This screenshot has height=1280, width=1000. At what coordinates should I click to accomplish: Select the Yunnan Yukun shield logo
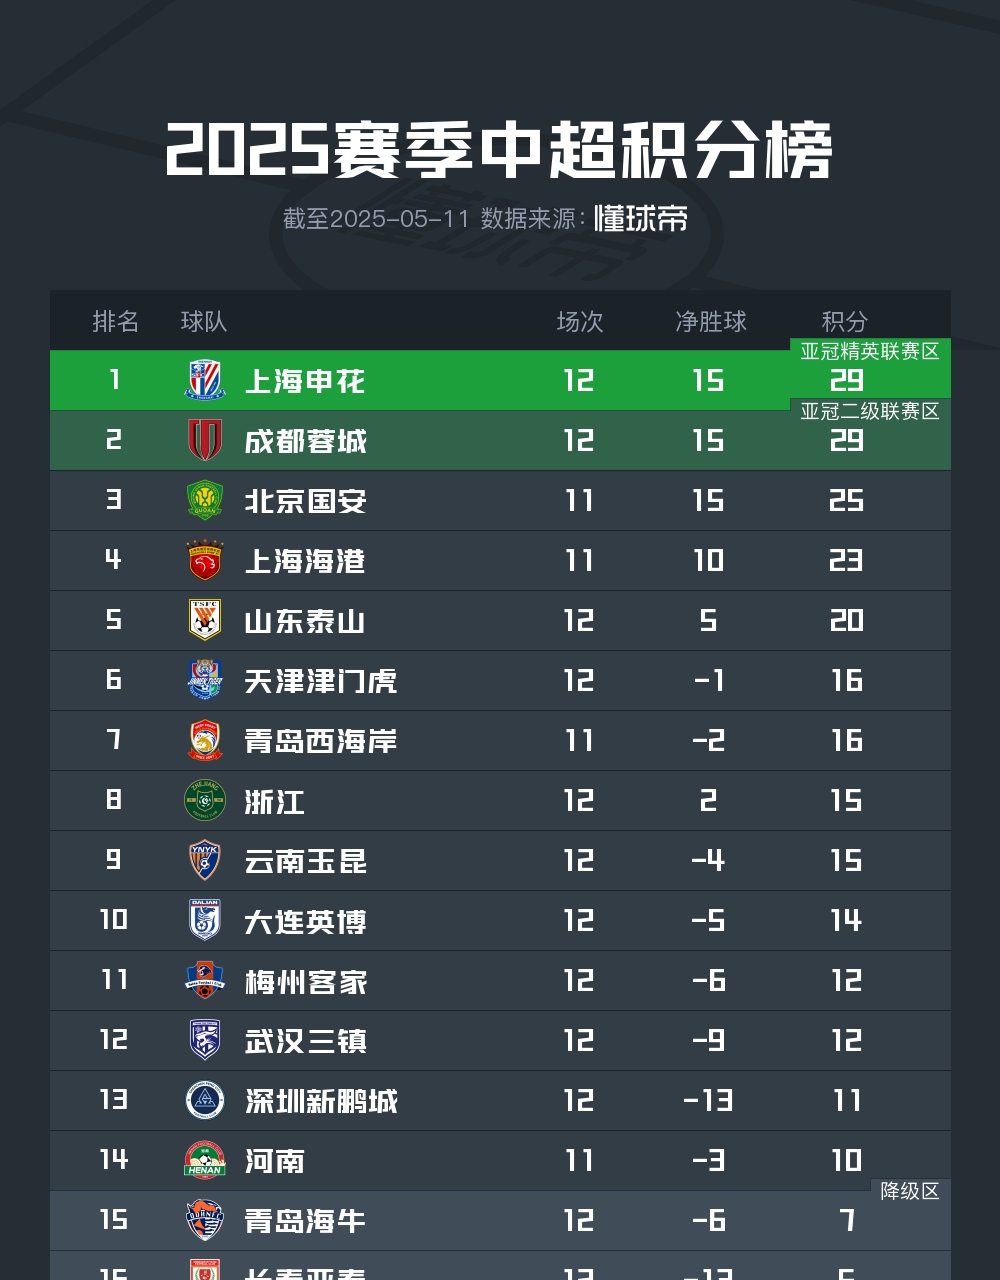[x=205, y=860]
